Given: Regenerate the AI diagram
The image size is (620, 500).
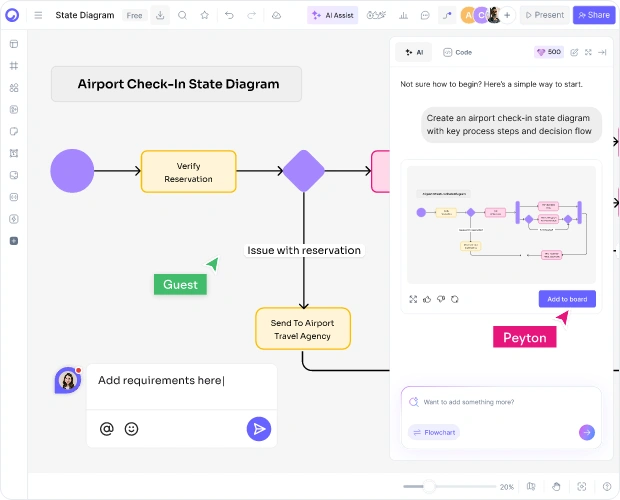Looking at the screenshot, I should pyautogui.click(x=455, y=299).
